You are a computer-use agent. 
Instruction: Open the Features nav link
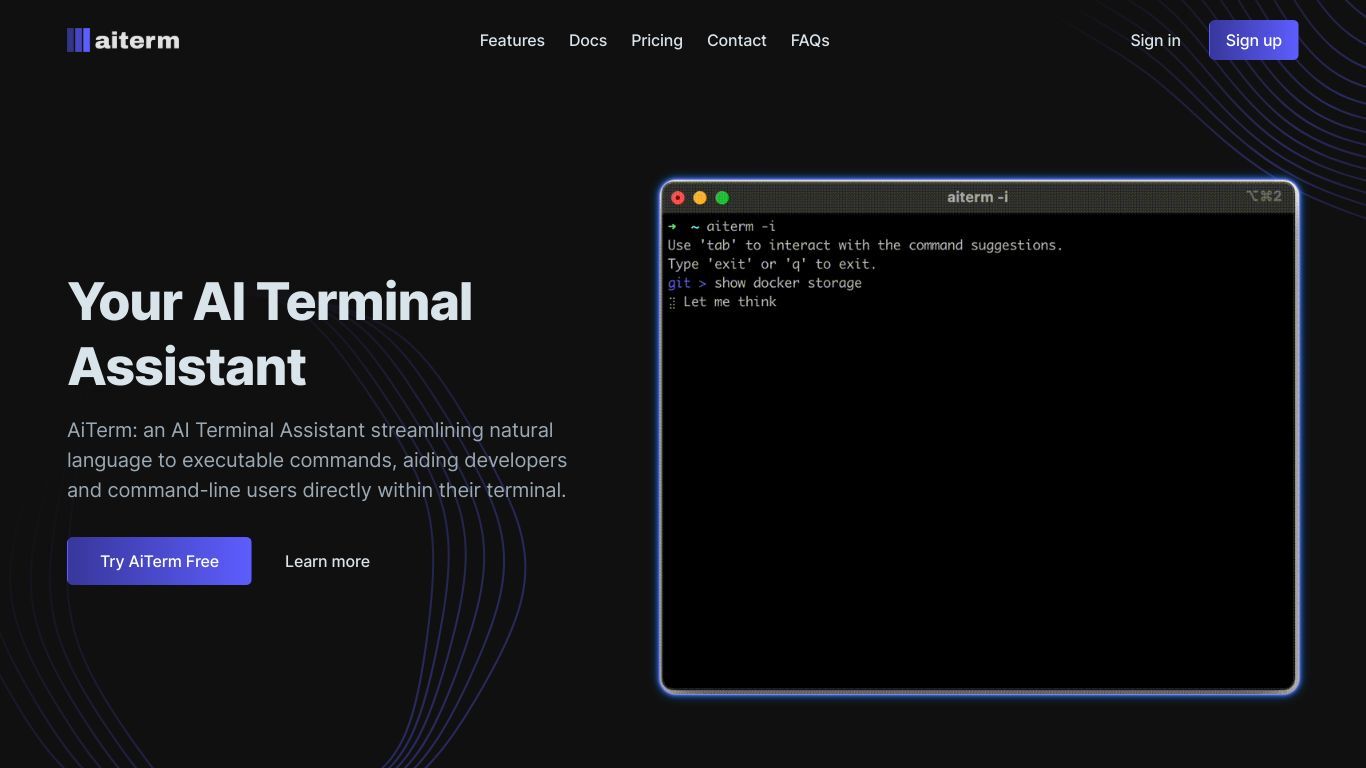pyautogui.click(x=512, y=40)
